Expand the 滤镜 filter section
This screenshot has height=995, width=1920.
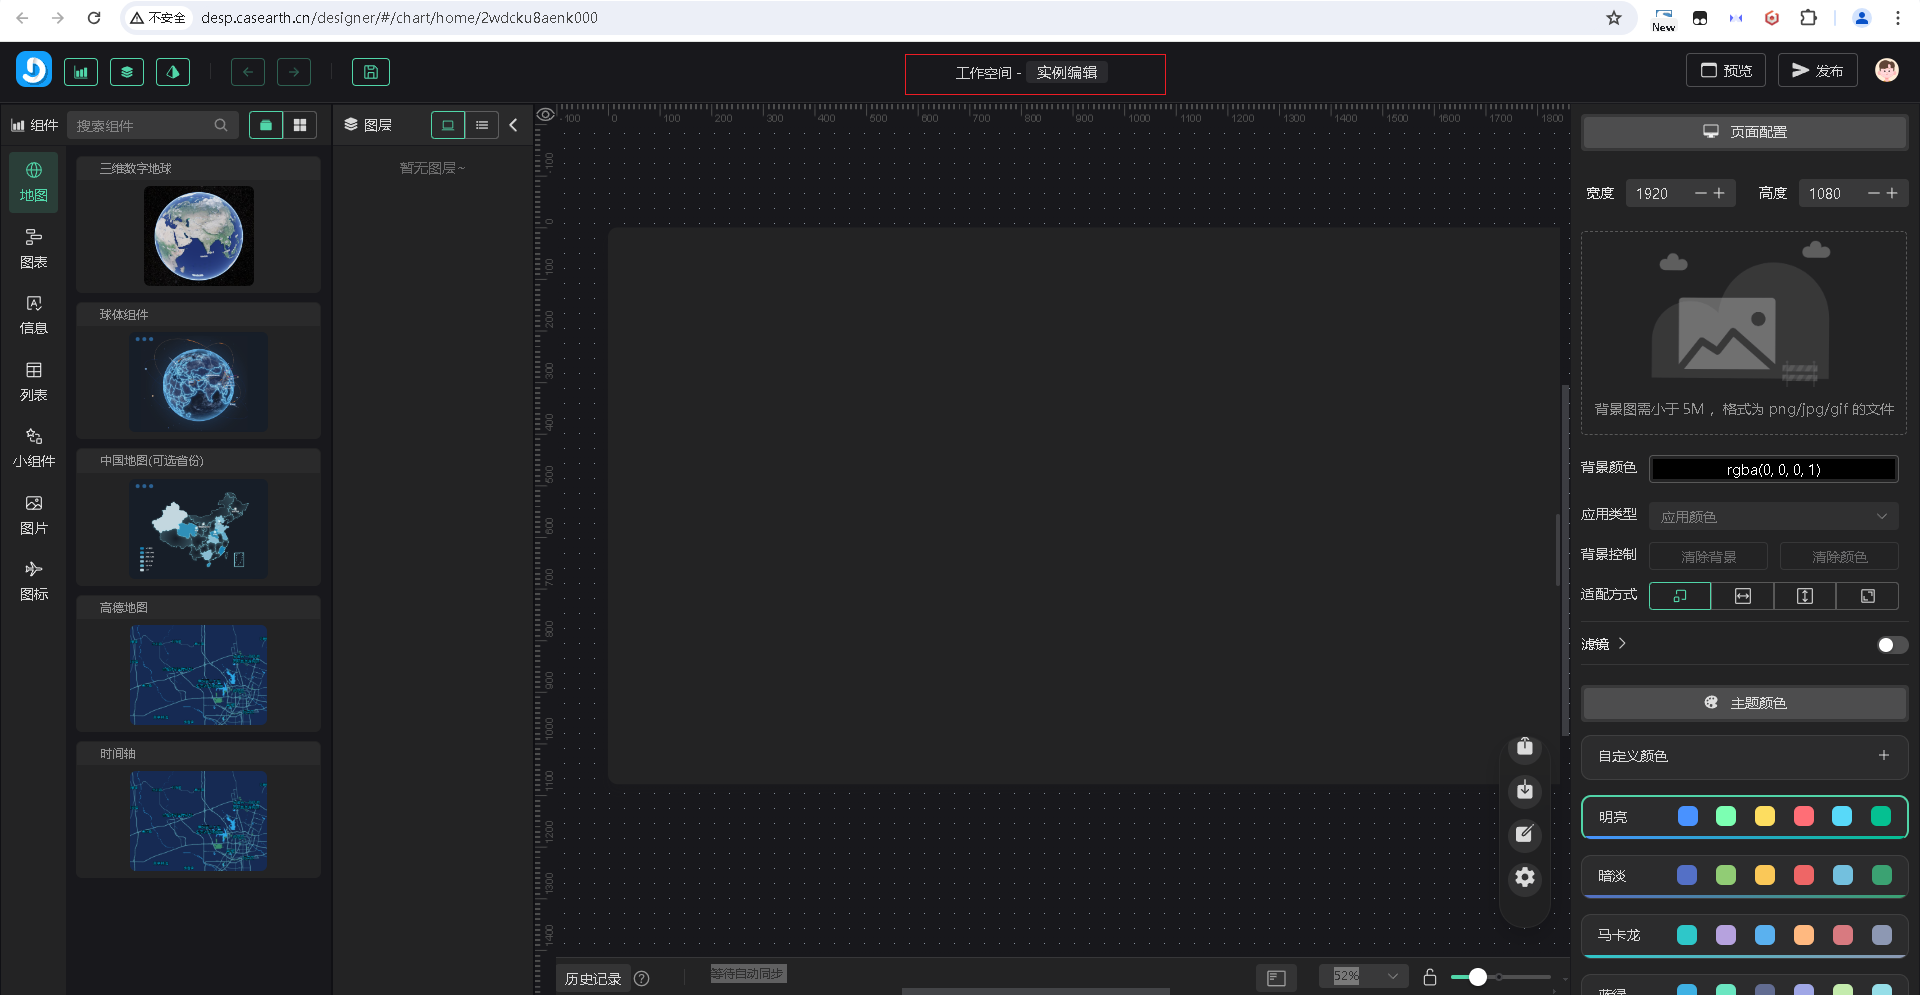(1622, 644)
